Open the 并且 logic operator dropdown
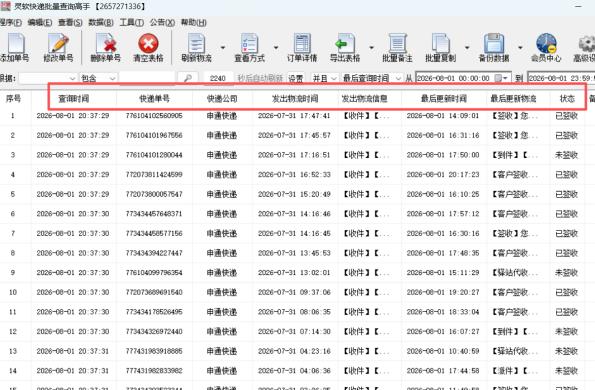 click(324, 78)
